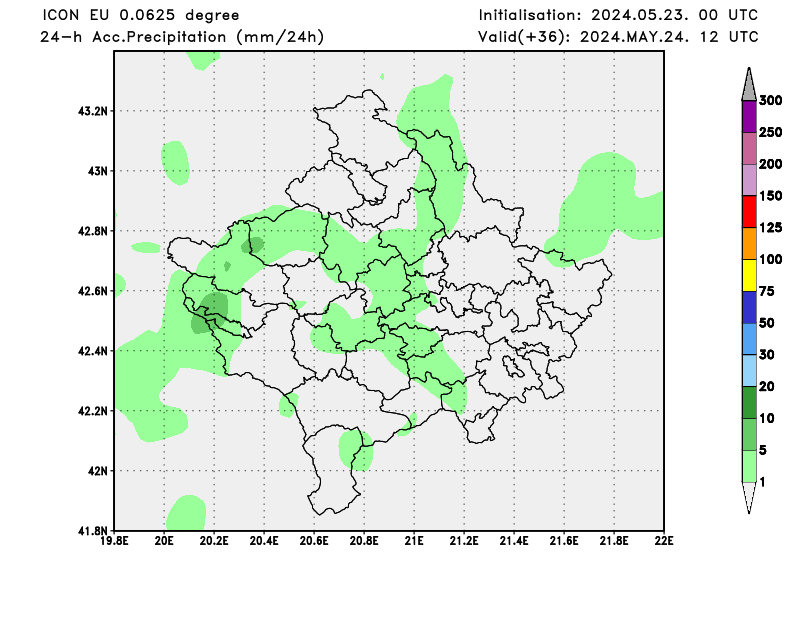Click the legend value 30
800x618 pixels.
click(766, 355)
